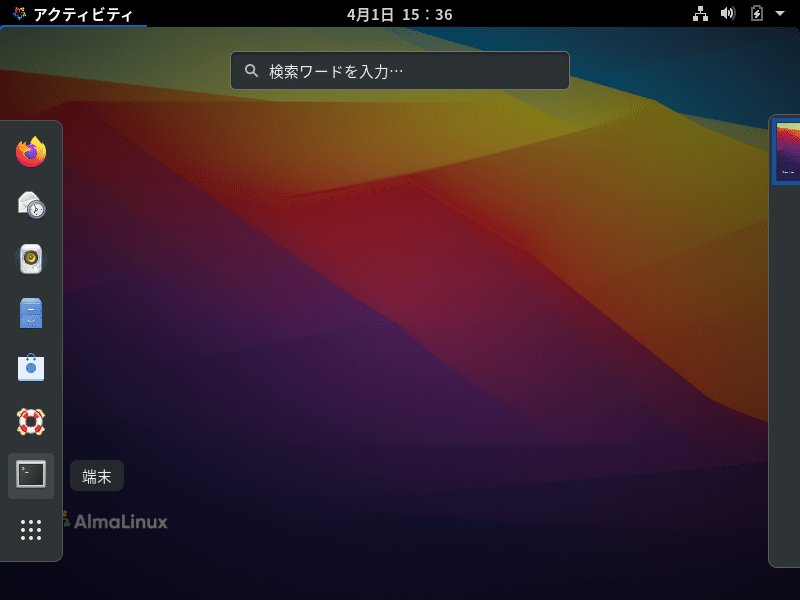Click the AlmaLinux watermark text
Viewport: 800px width, 600px height.
pos(120,521)
